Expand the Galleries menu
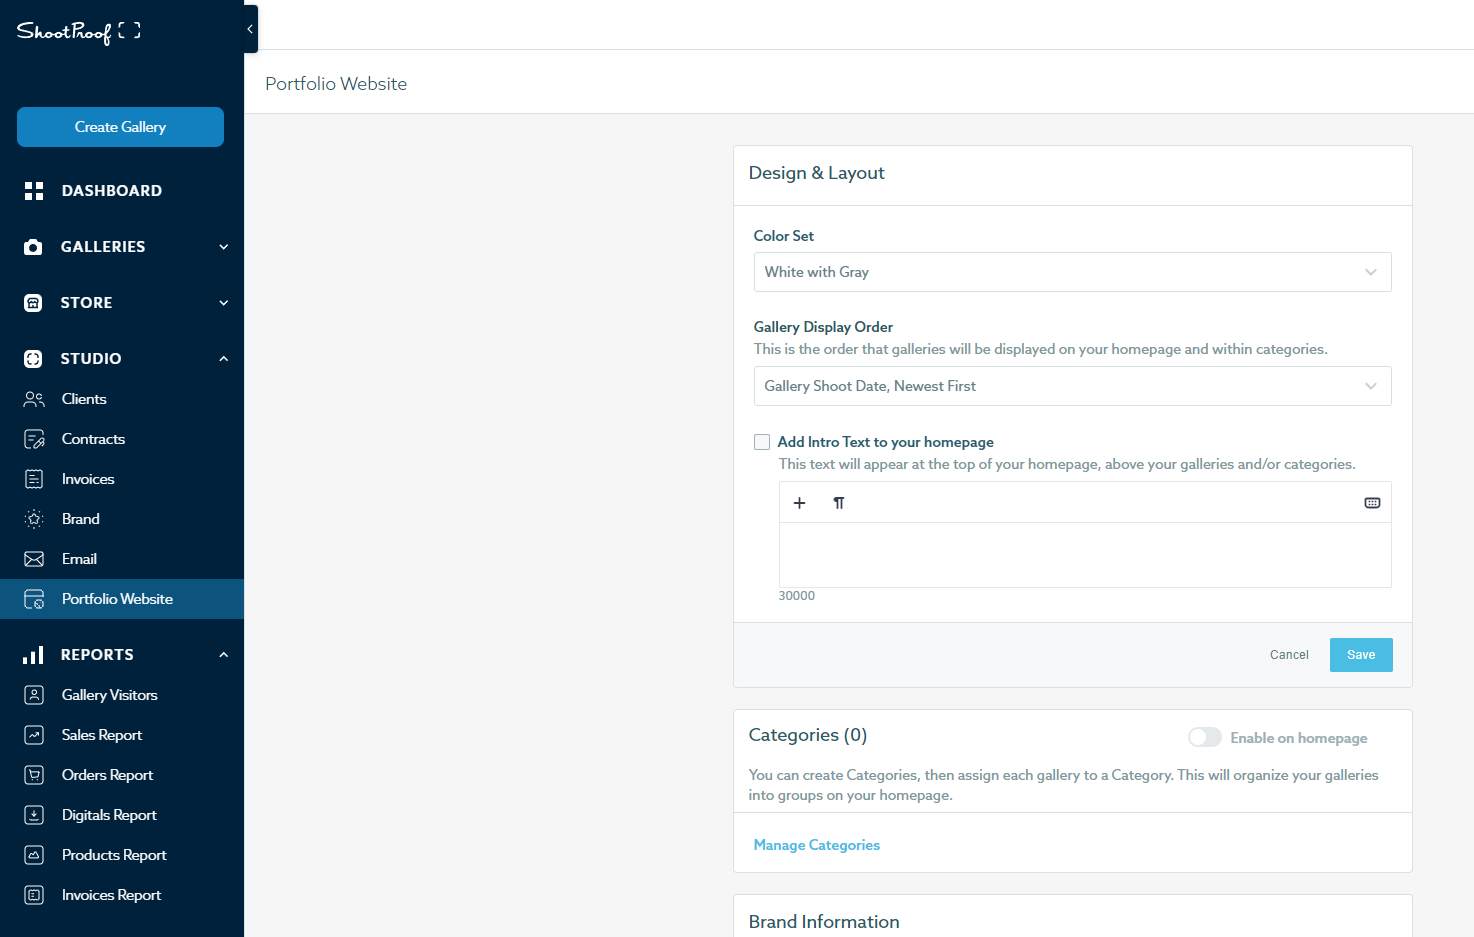Image resolution: width=1474 pixels, height=937 pixels. coord(223,247)
